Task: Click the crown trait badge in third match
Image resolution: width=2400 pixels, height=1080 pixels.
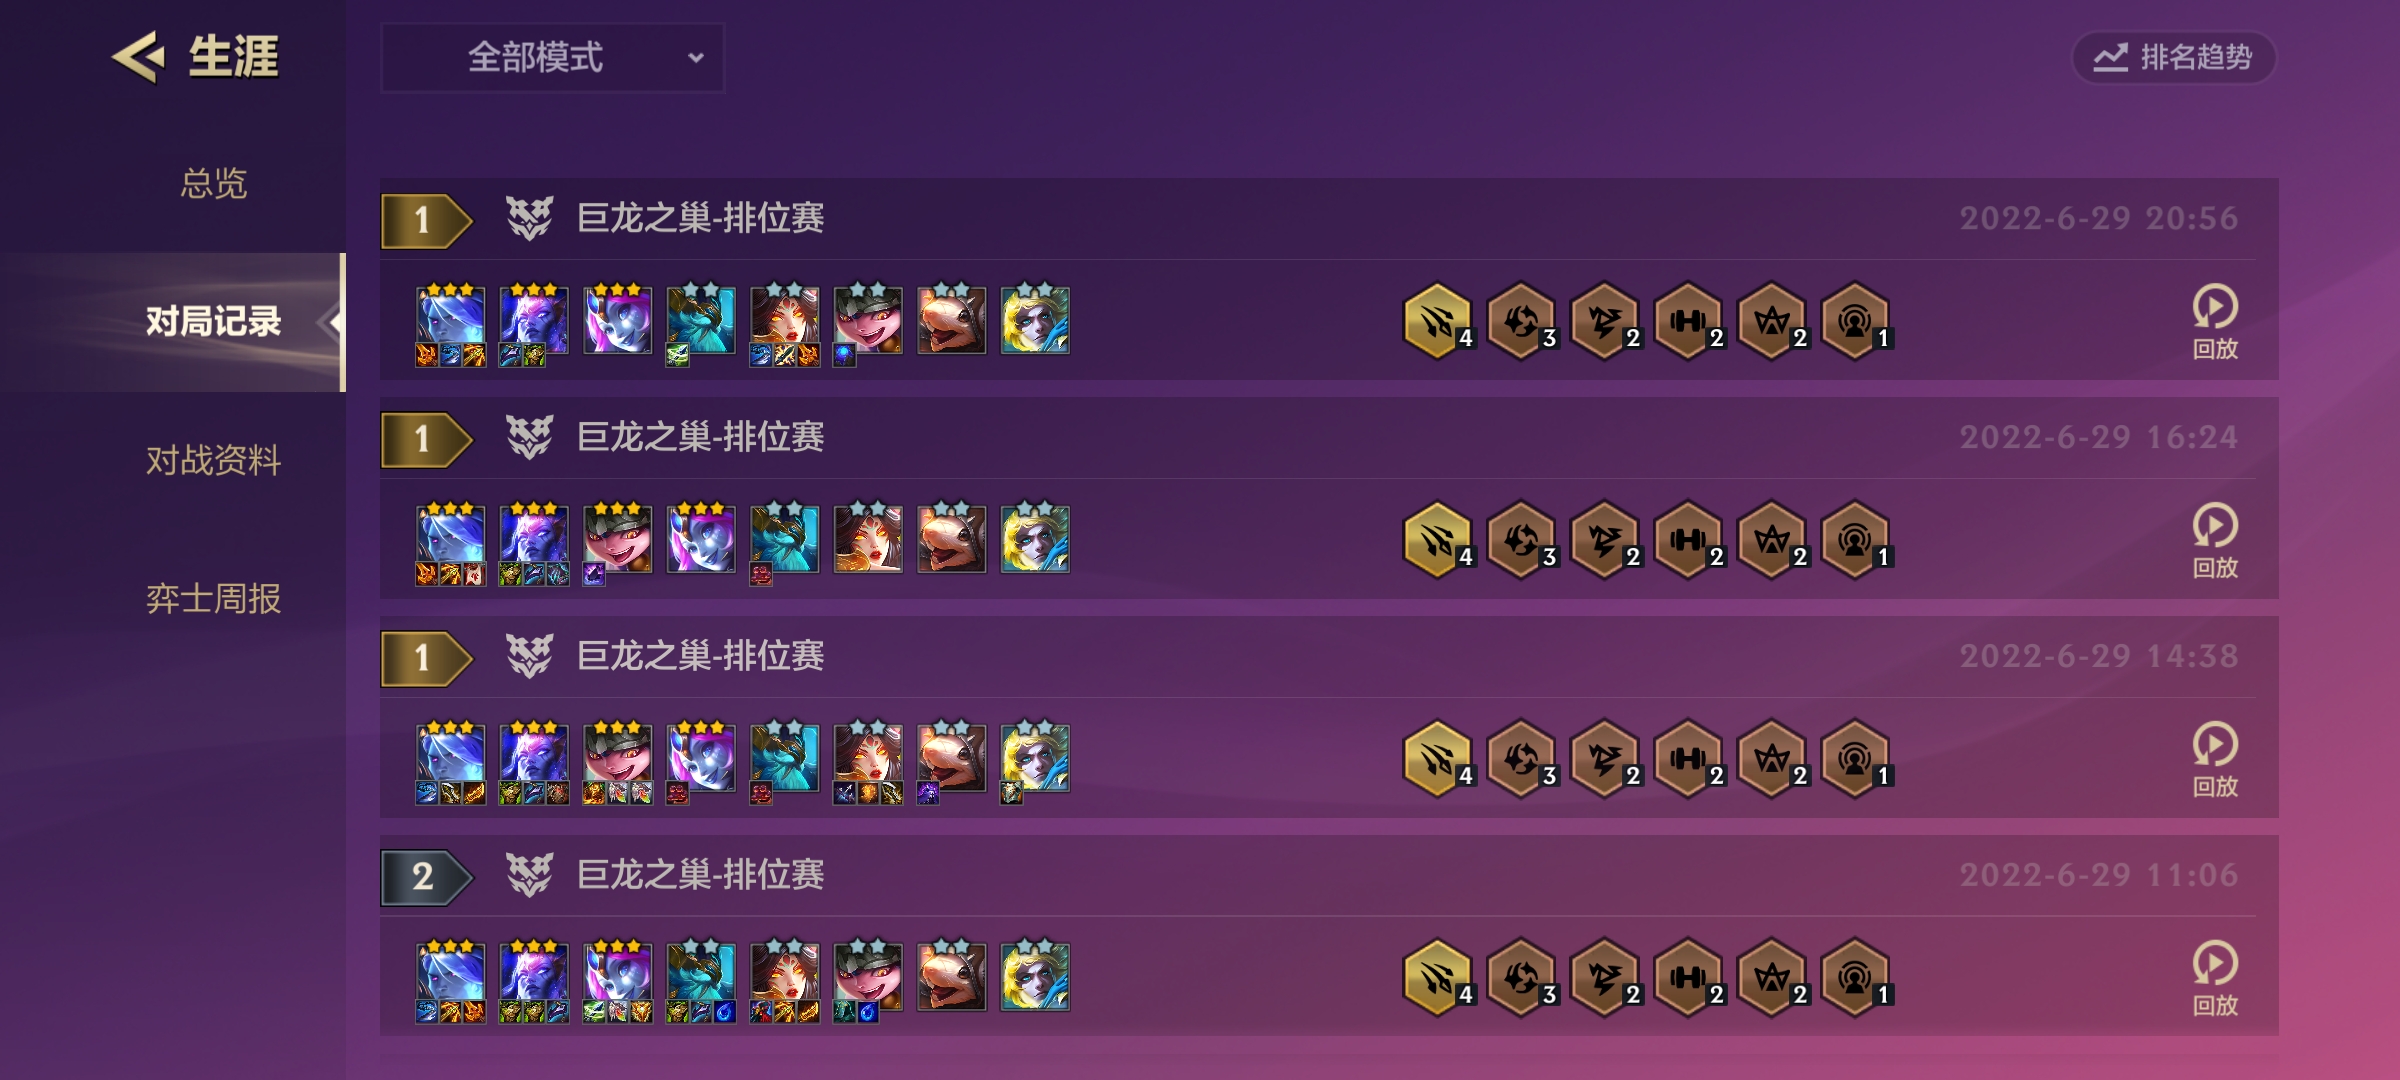Action: (1773, 759)
